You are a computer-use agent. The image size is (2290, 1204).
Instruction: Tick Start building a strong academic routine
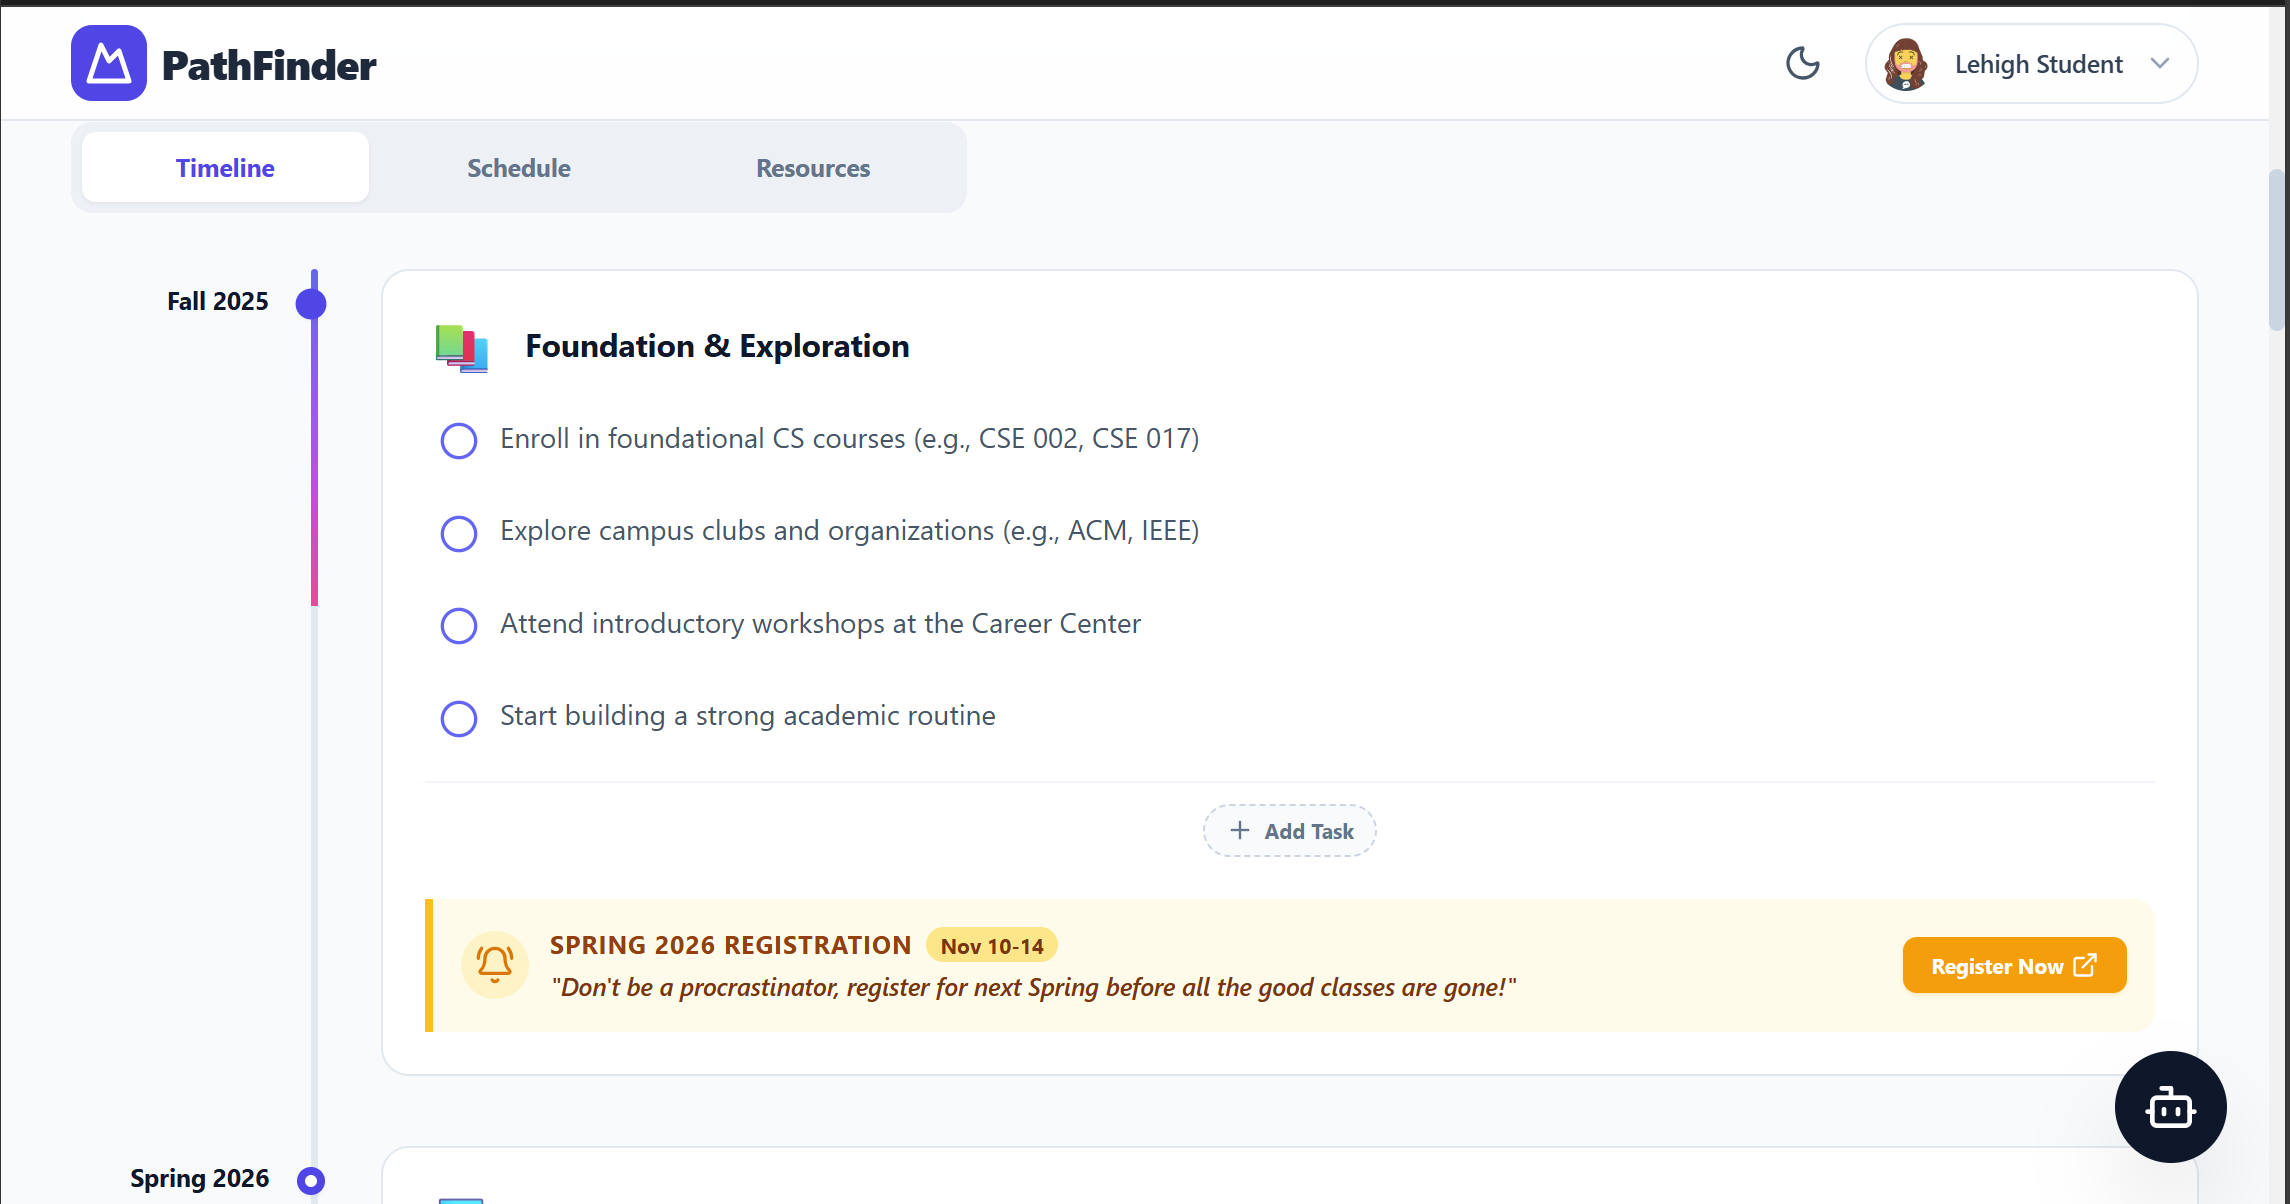point(459,718)
